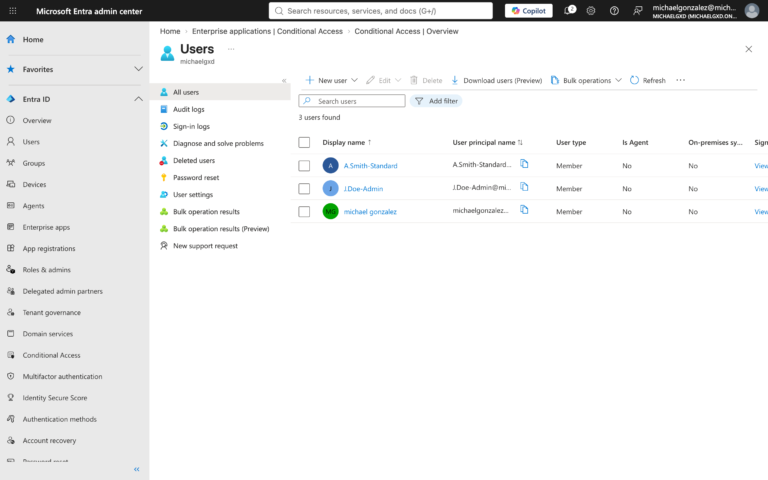Click the global search resources box
The image size is (768, 480).
pyautogui.click(x=381, y=11)
